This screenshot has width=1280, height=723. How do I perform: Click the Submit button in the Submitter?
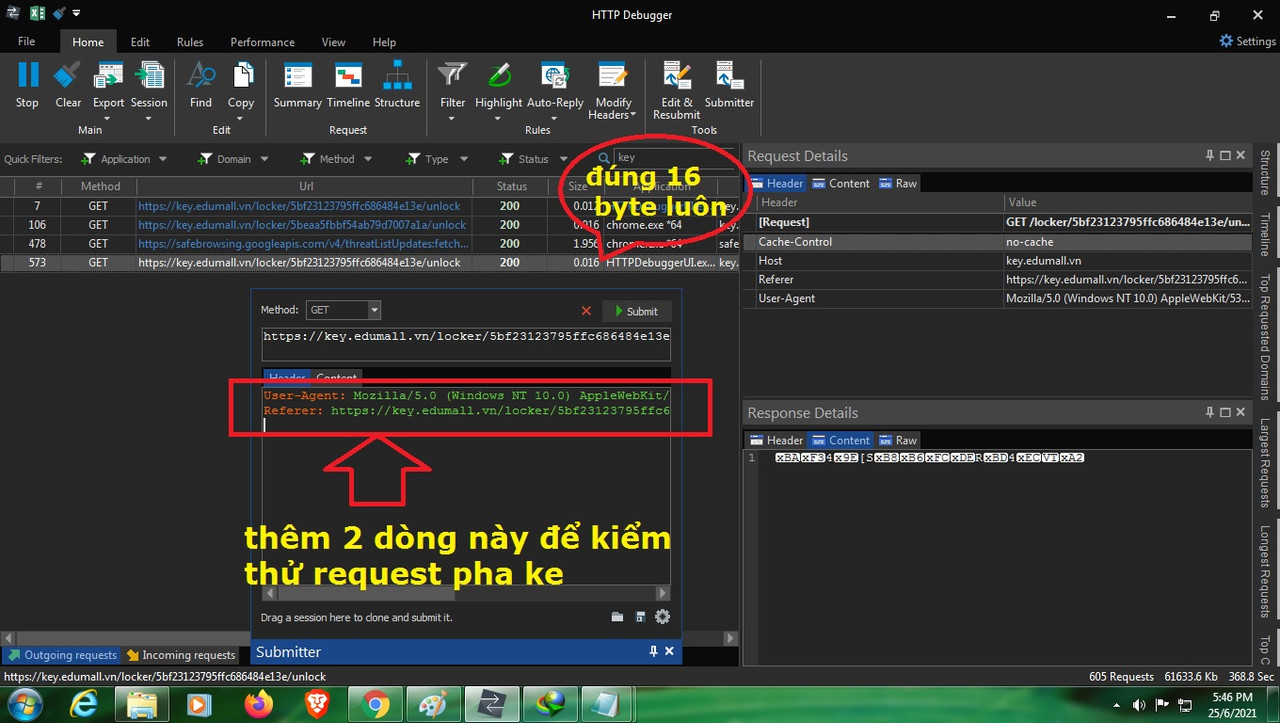(635, 311)
